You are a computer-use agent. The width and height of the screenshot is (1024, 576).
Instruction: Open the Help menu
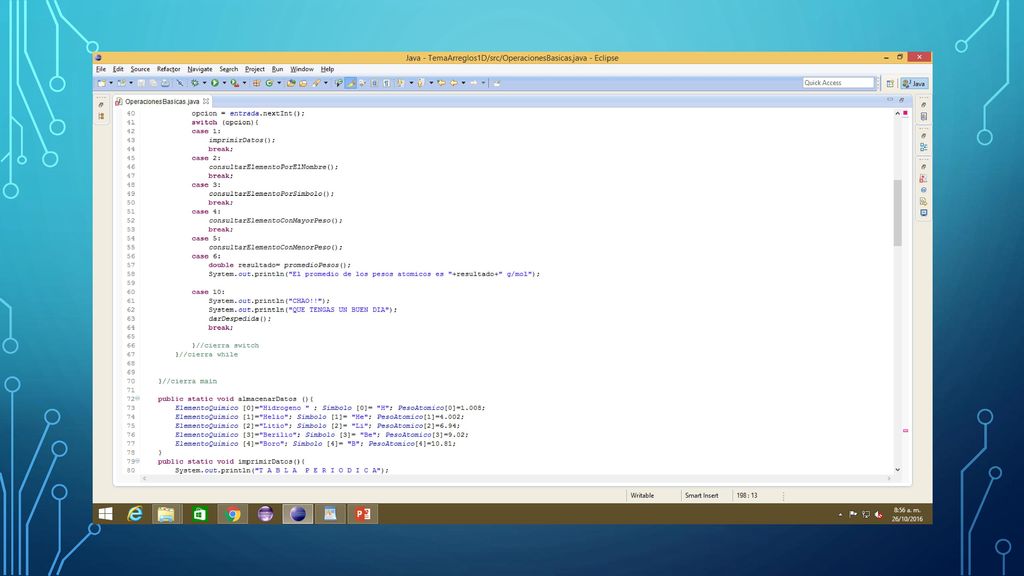pyautogui.click(x=327, y=69)
